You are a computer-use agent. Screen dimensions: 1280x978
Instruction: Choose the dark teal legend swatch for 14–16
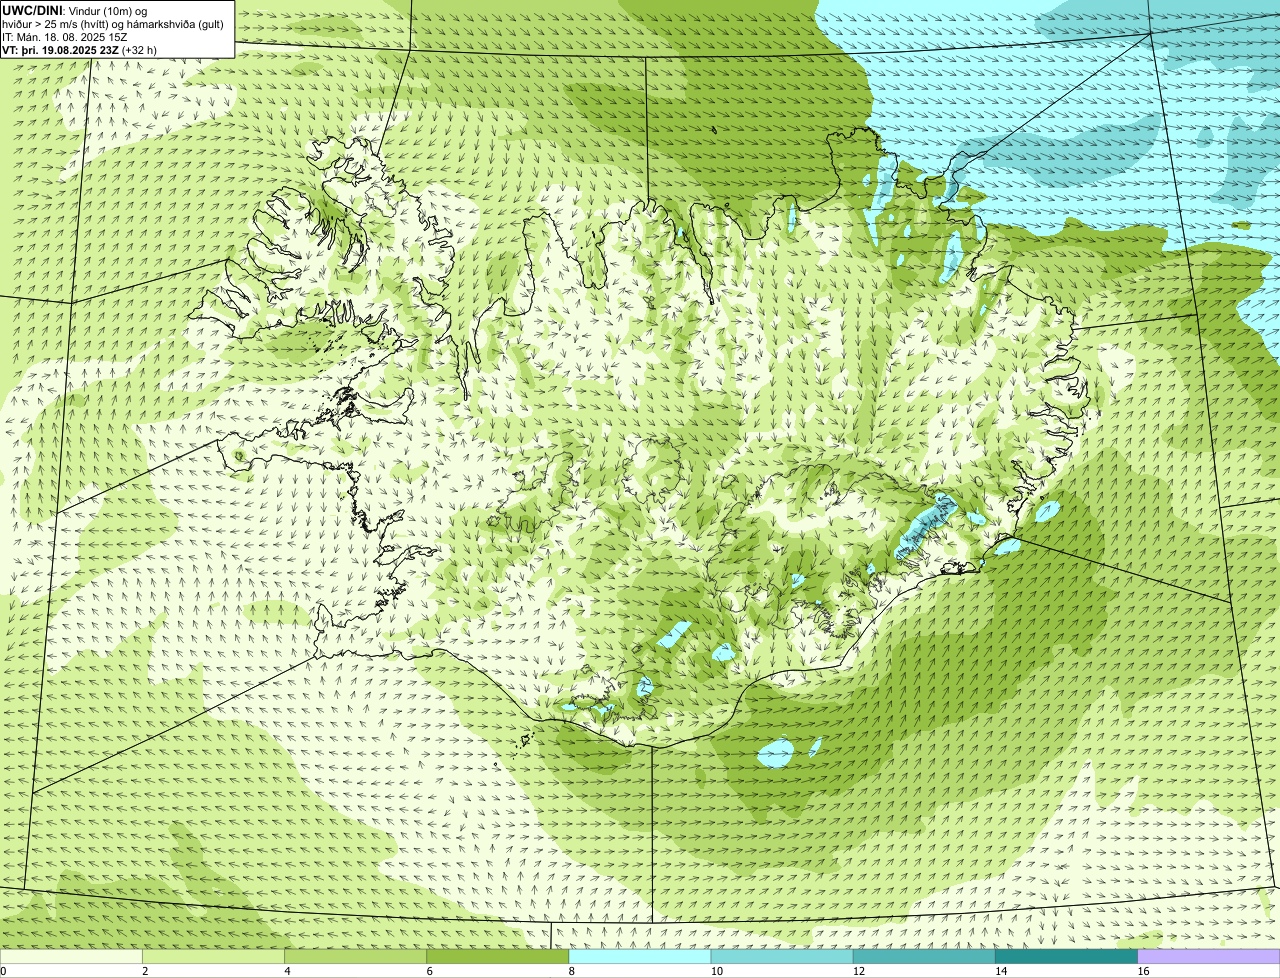pos(1066,956)
